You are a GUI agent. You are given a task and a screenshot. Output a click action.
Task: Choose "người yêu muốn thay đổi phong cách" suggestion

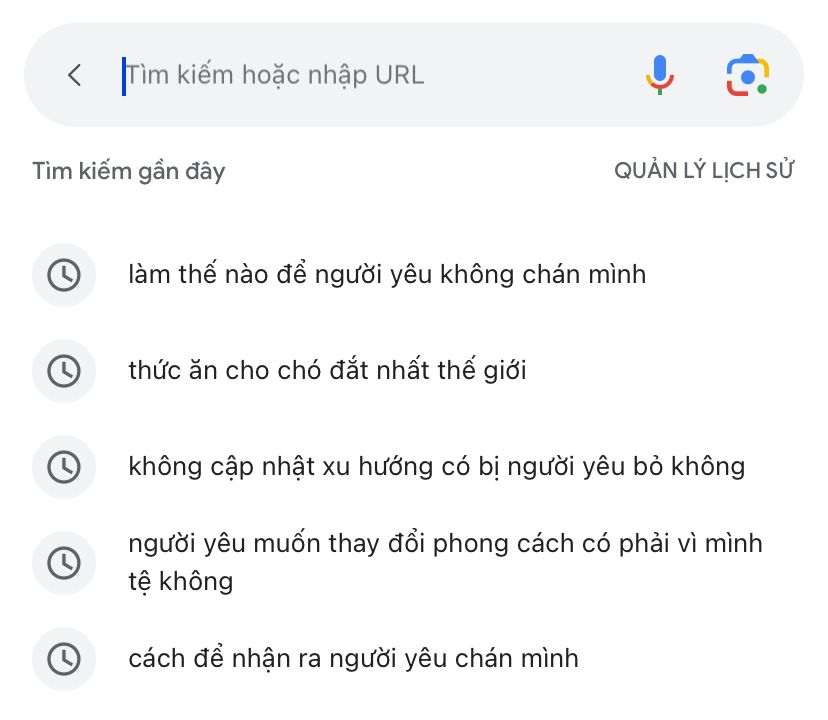click(x=446, y=562)
